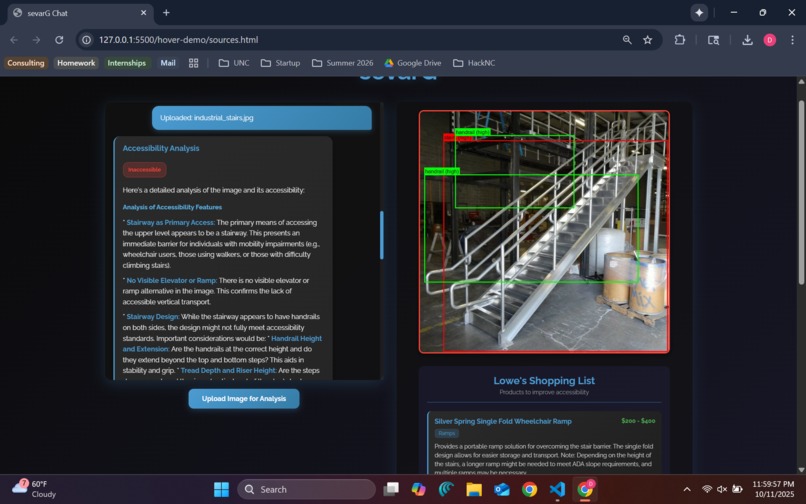806x504 pixels.
Task: Open the weather widget showing 60°F Cloudy
Action: point(34,489)
